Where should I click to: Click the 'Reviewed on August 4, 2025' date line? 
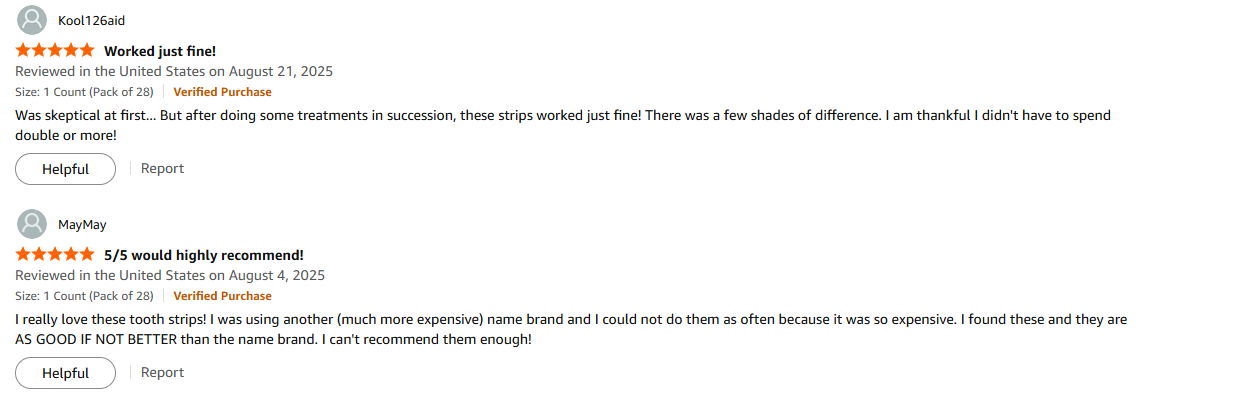coord(170,275)
